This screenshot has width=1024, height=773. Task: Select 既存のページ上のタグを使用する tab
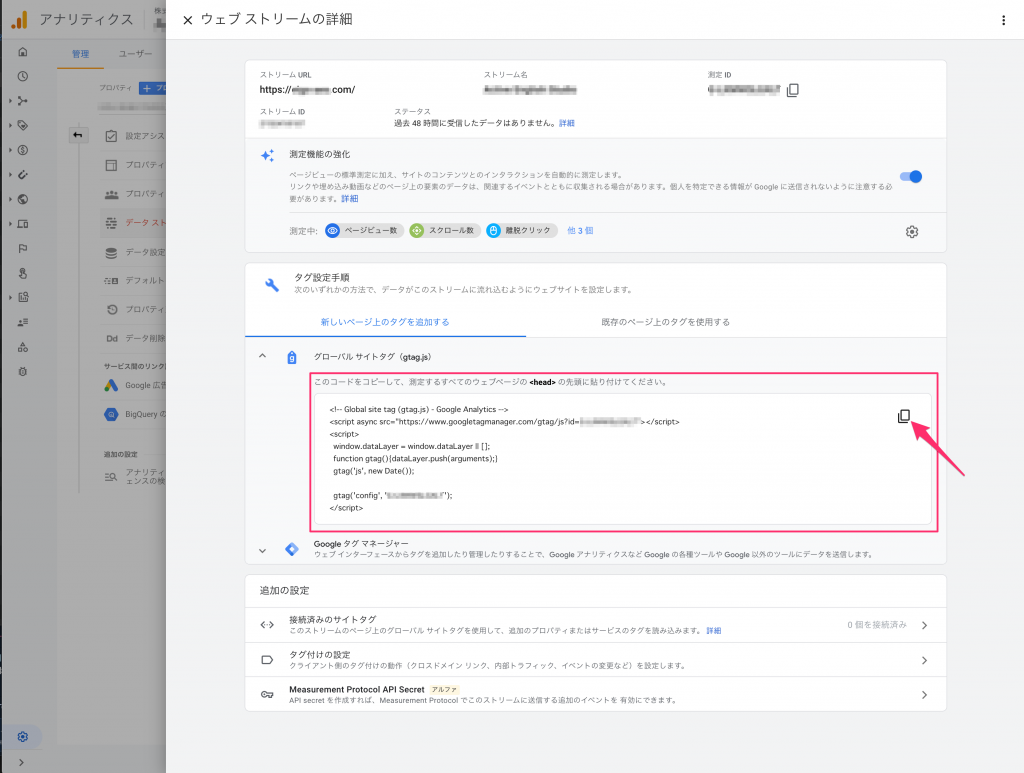(x=665, y=322)
